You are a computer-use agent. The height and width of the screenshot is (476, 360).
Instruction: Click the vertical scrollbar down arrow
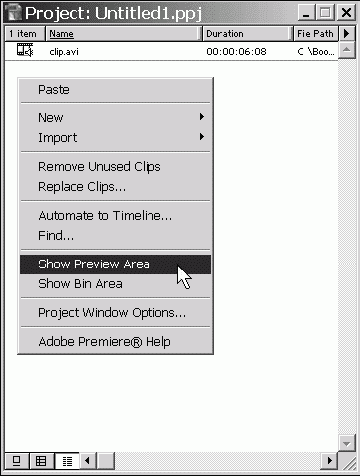click(x=347, y=443)
